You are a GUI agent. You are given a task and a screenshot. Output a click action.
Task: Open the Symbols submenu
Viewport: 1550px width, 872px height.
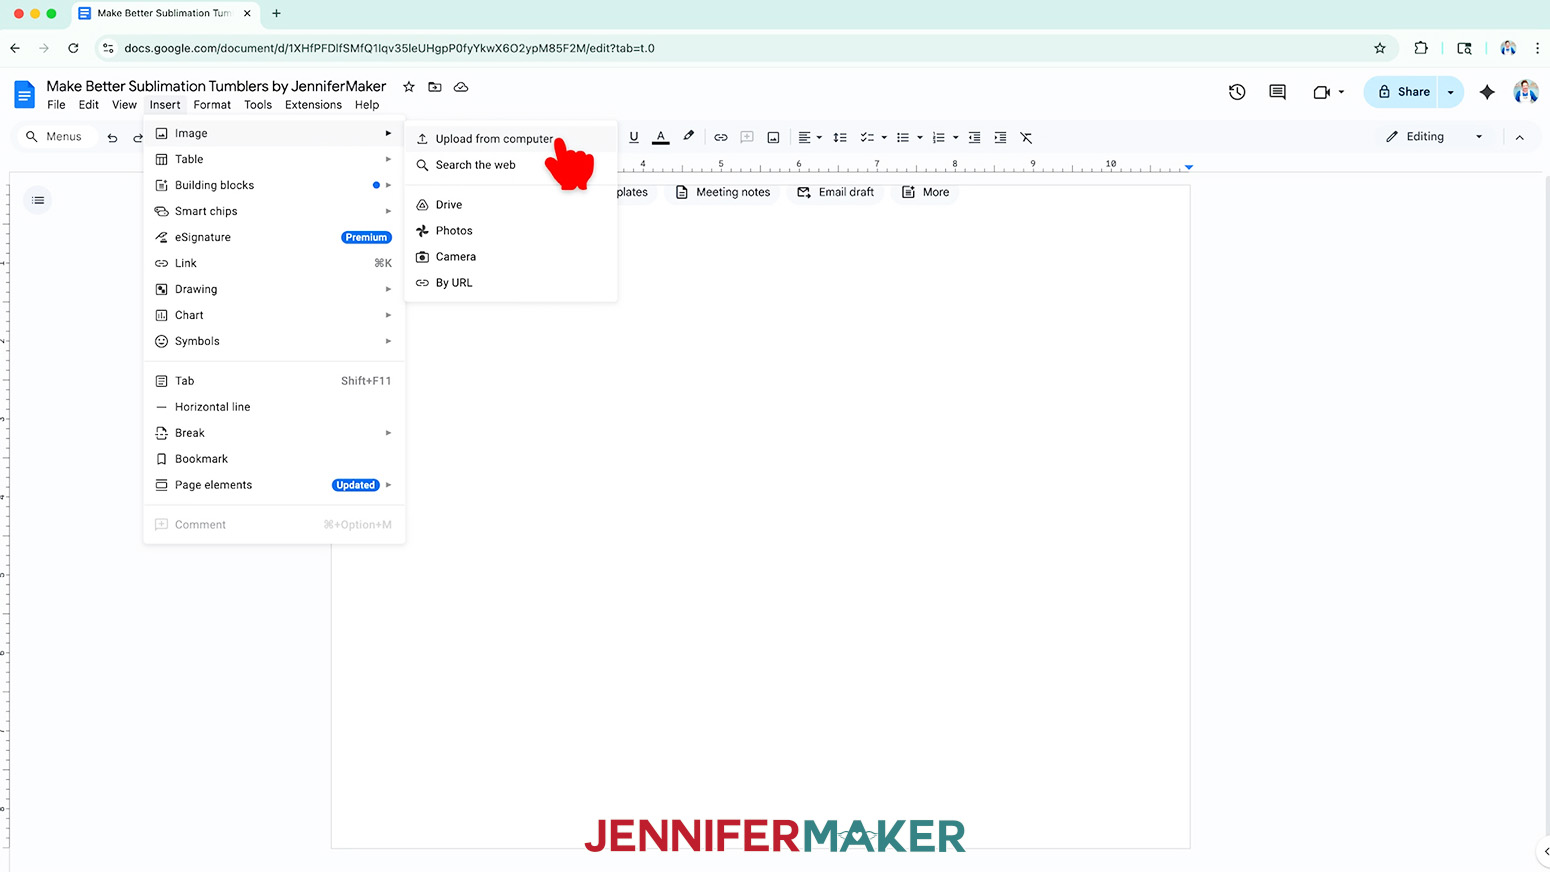click(274, 341)
